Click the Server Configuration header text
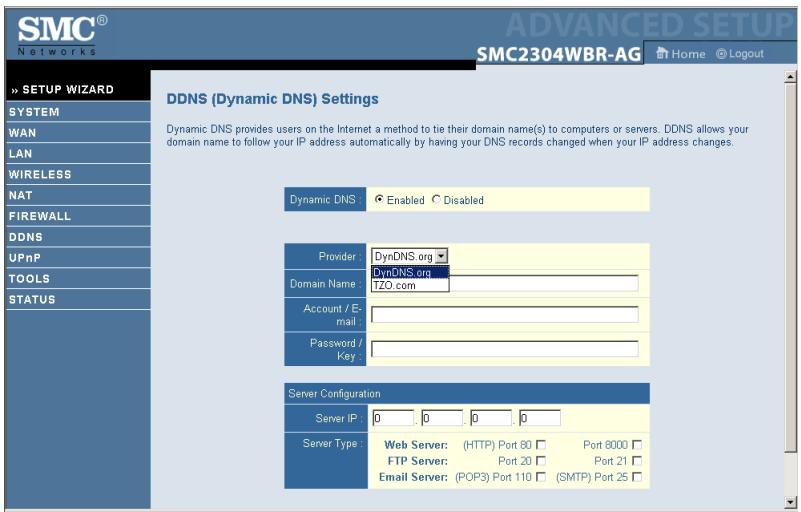801x512 pixels. 334,393
